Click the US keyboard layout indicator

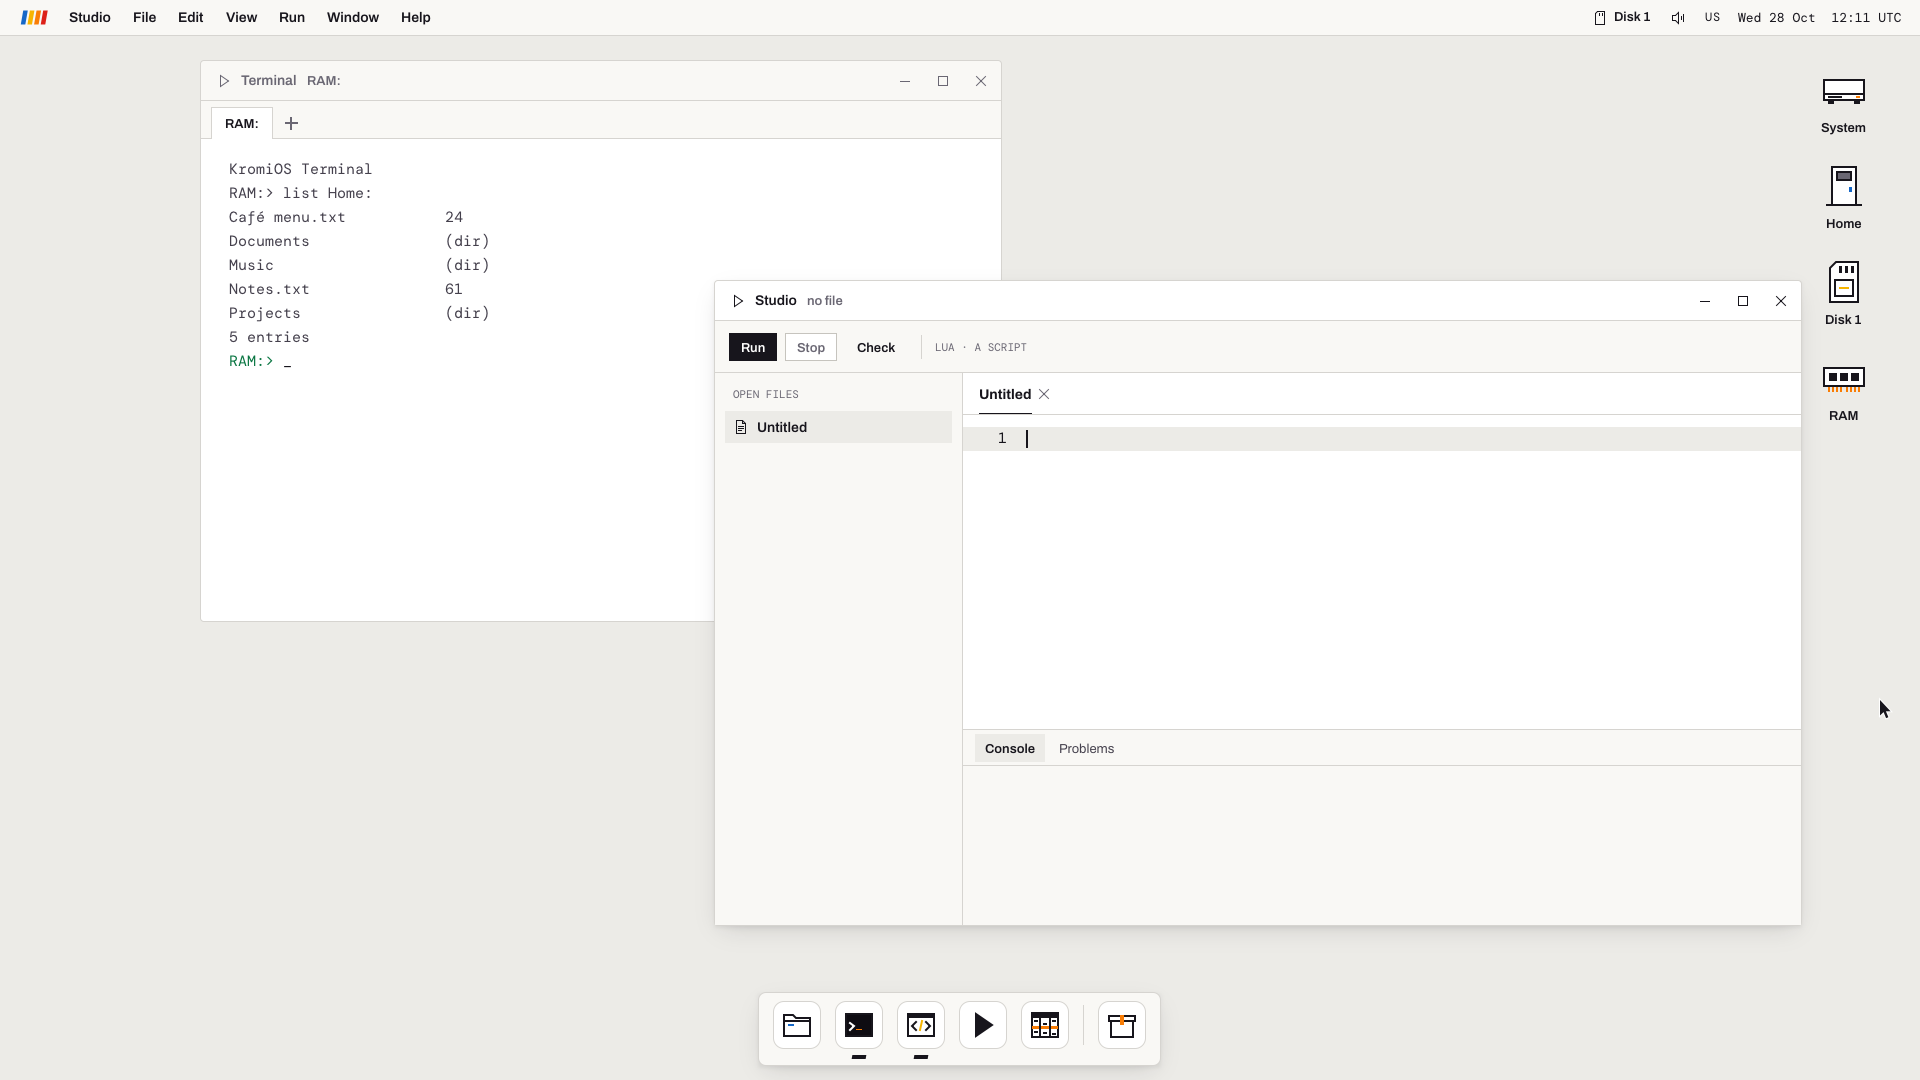(x=1713, y=18)
